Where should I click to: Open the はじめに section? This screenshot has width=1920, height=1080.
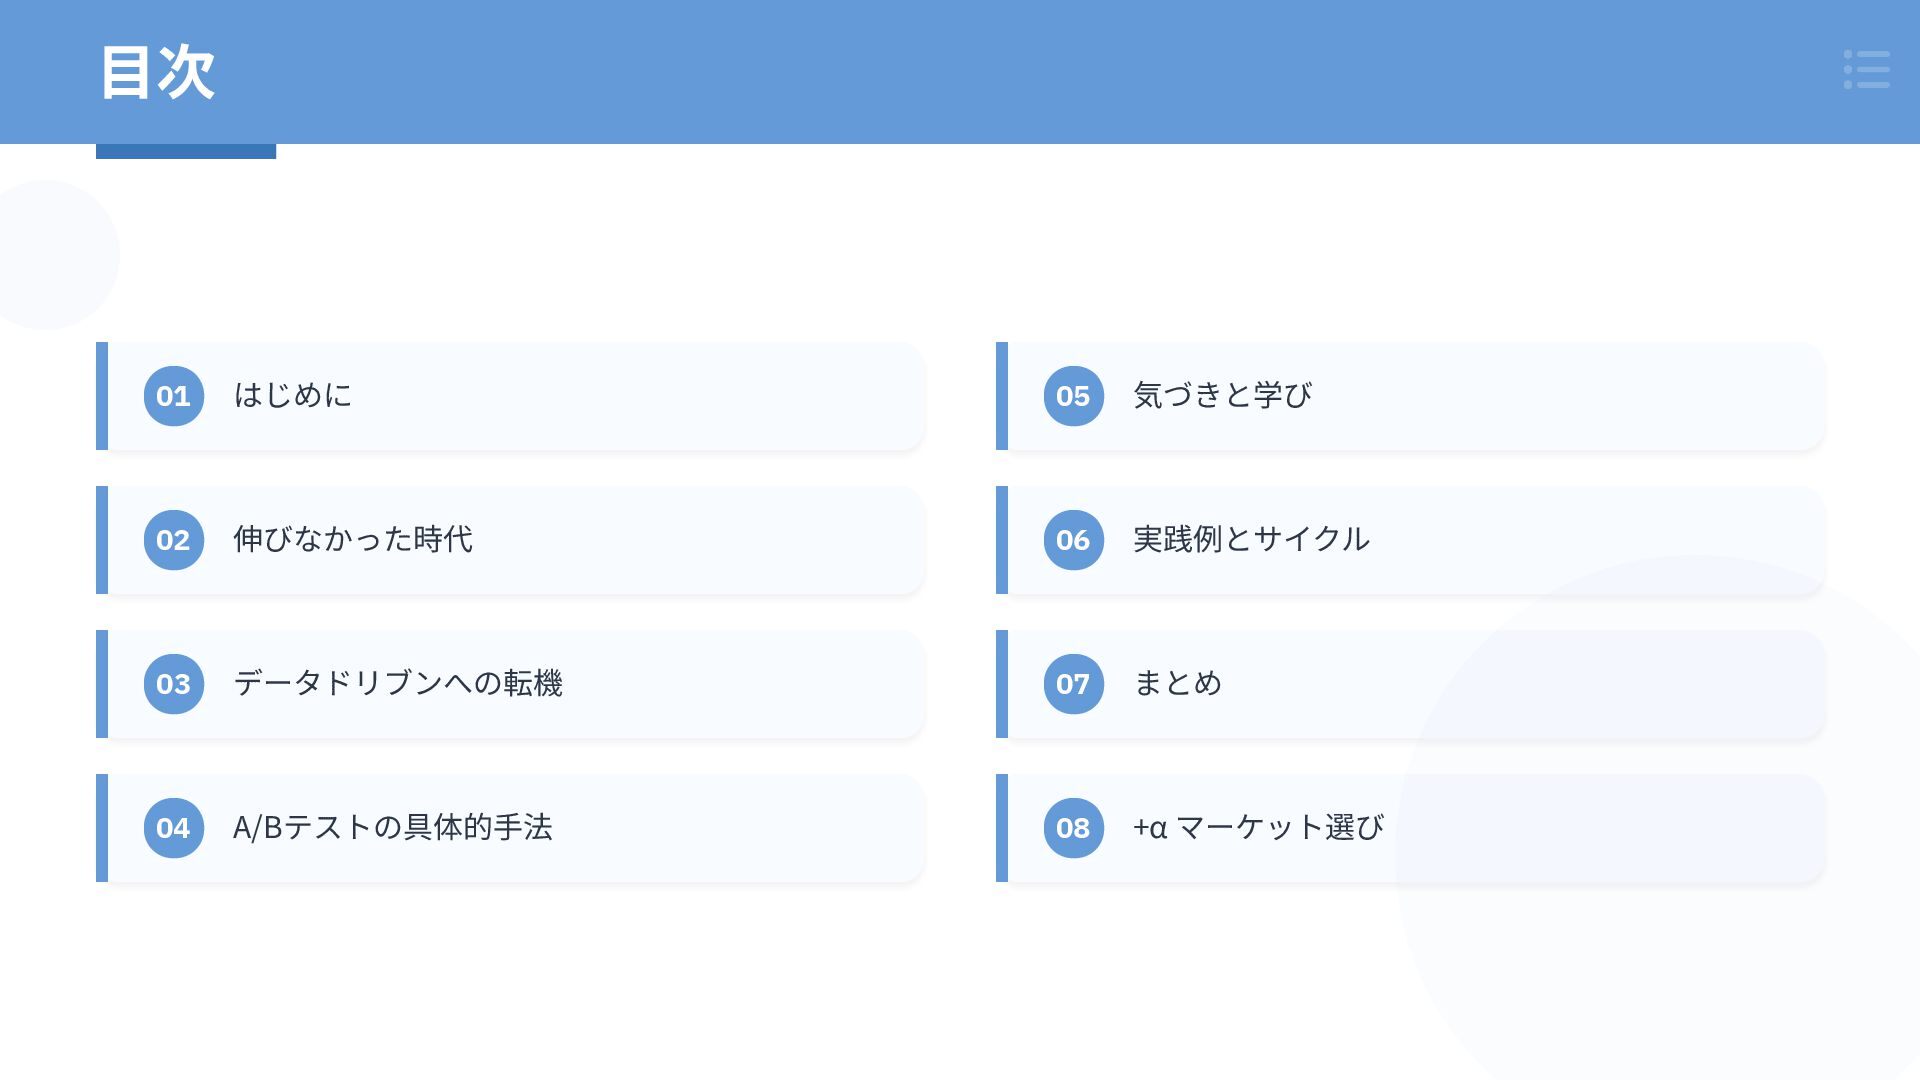click(510, 396)
